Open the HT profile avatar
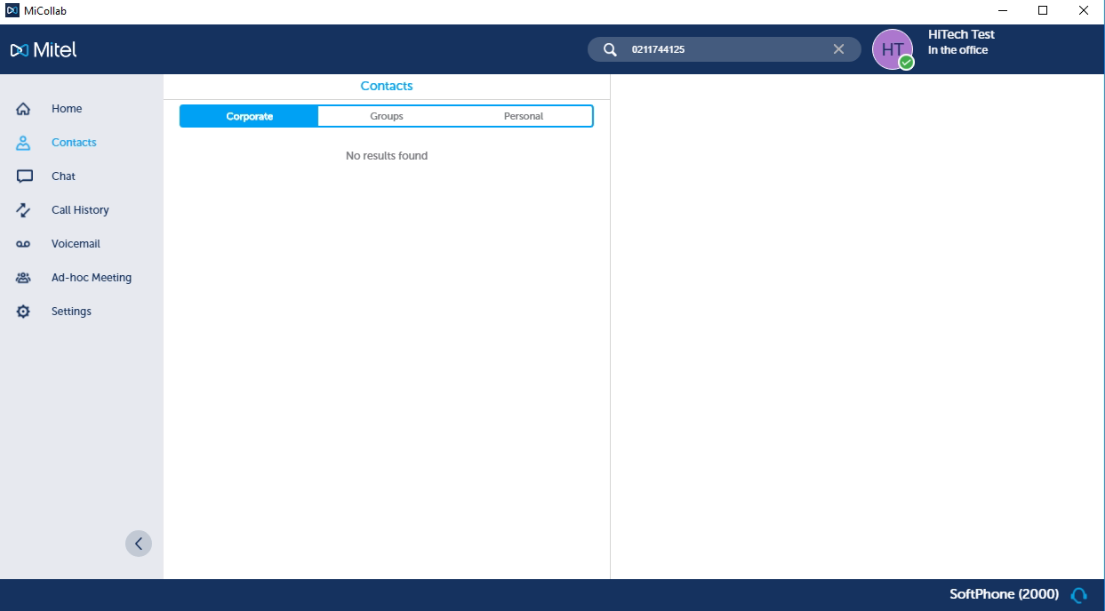Image resolution: width=1105 pixels, height=611 pixels. 892,50
